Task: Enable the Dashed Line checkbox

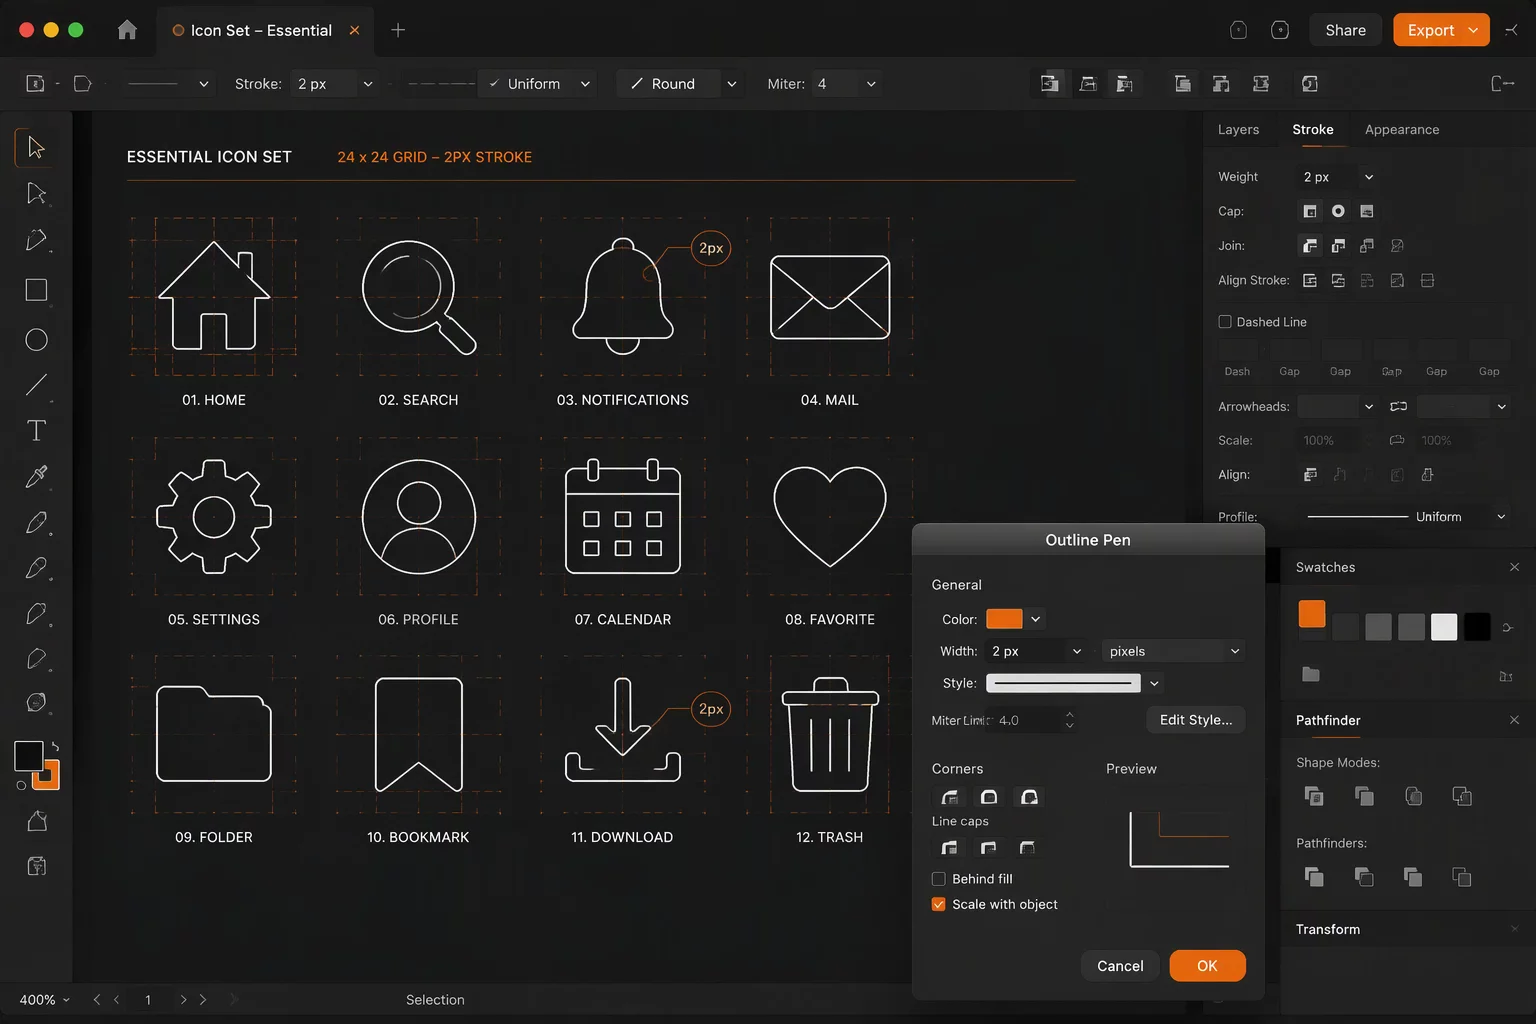Action: (x=1225, y=322)
